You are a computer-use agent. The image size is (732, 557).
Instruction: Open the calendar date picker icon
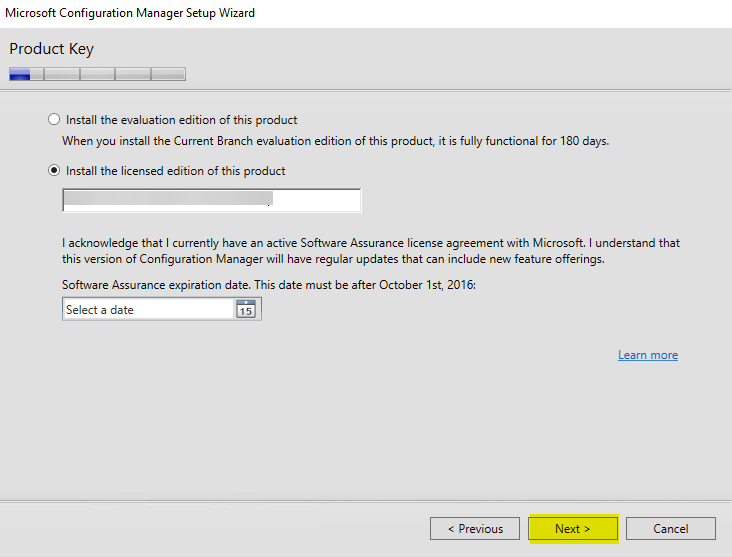click(x=246, y=310)
